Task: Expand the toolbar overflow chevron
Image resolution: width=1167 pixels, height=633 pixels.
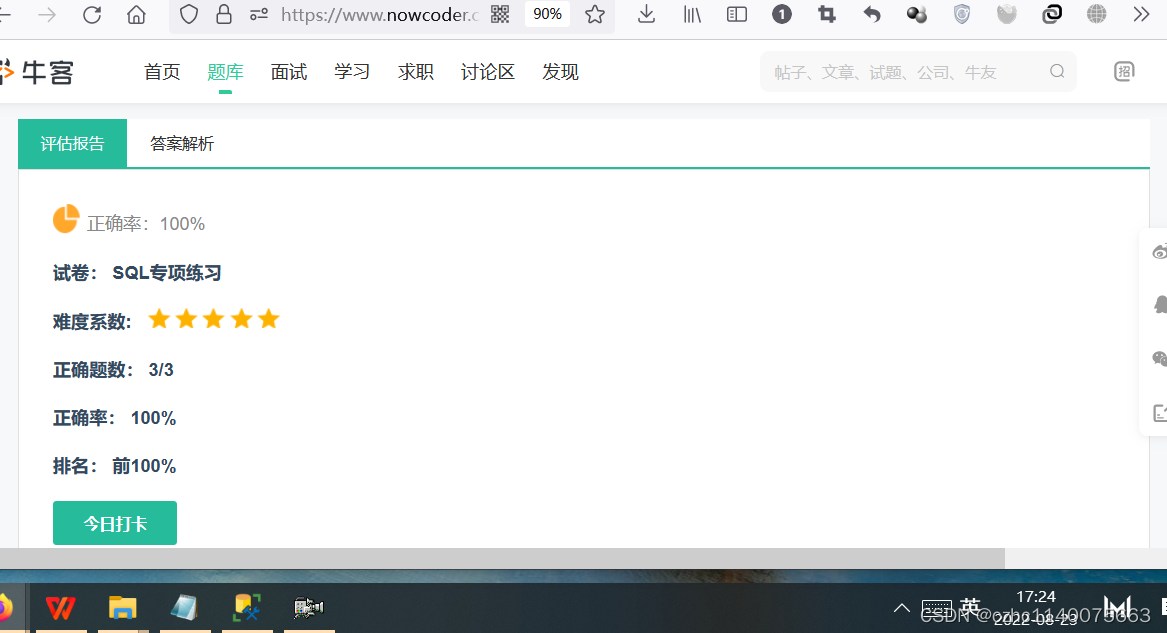Action: tap(1141, 15)
